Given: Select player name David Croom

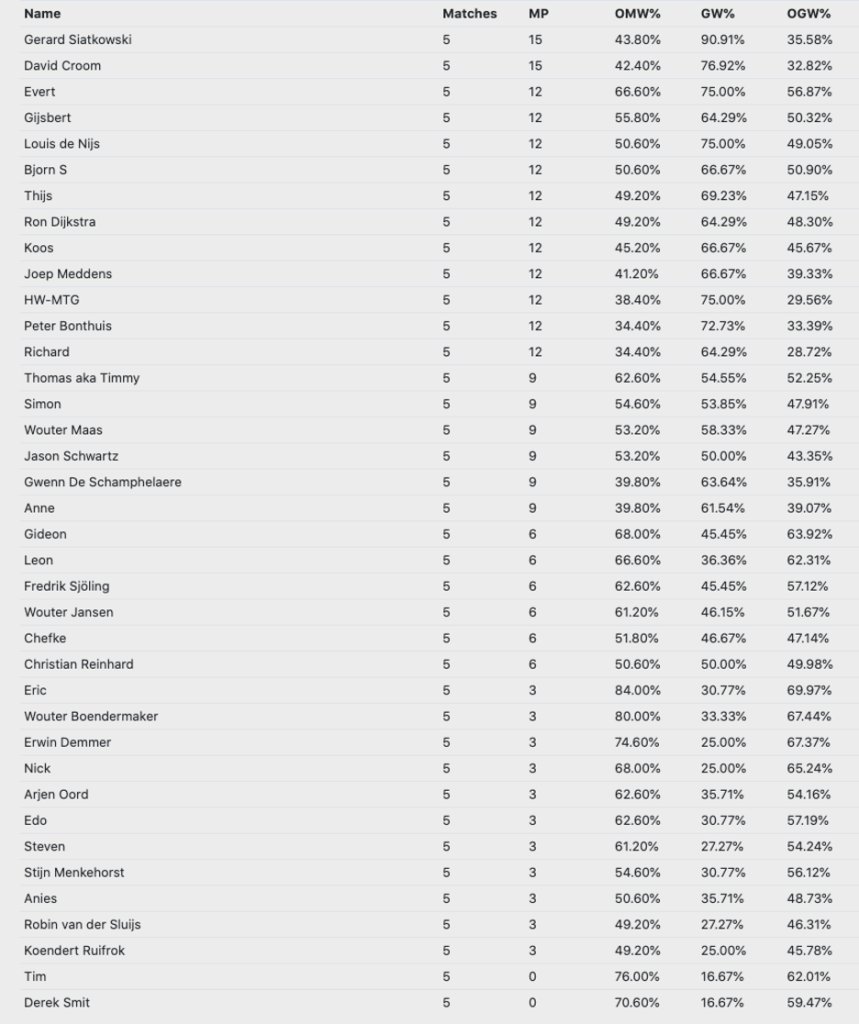Looking at the screenshot, I should [x=63, y=66].
